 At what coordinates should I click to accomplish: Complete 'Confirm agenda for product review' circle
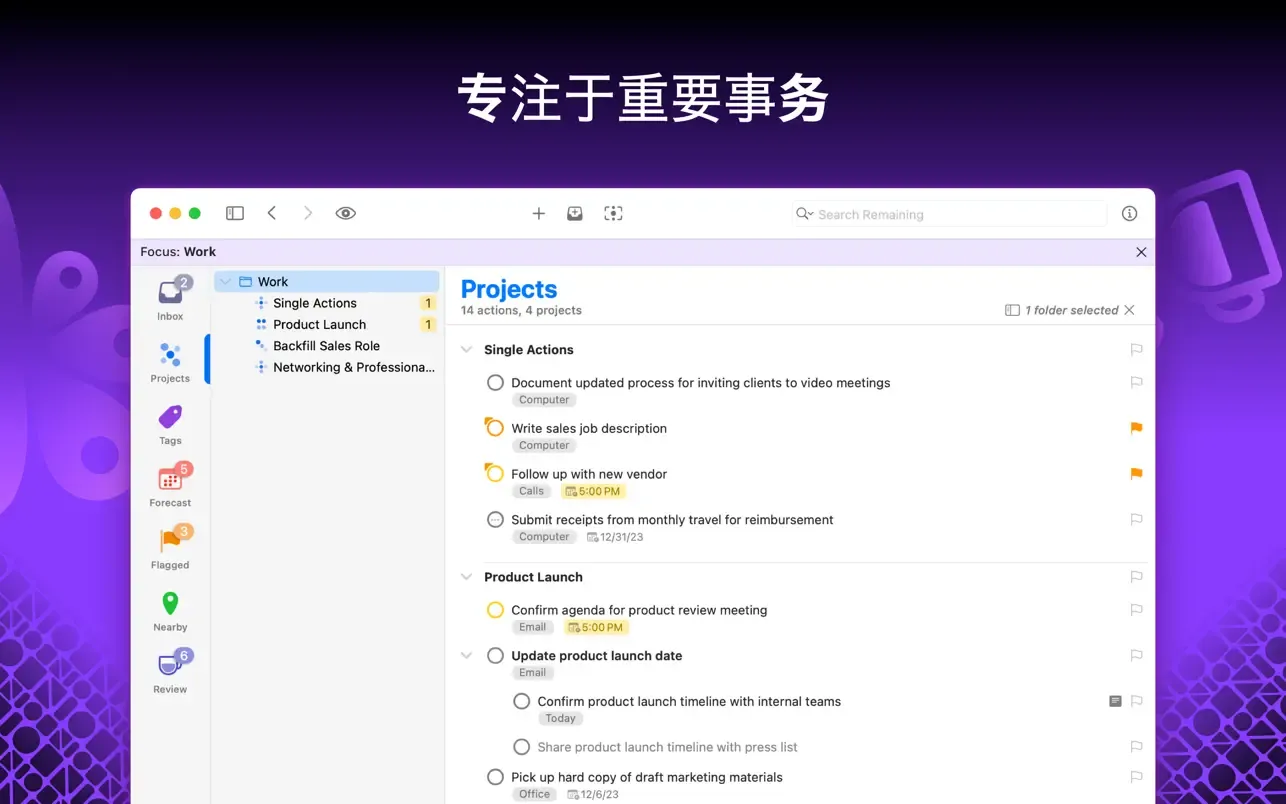pos(495,610)
